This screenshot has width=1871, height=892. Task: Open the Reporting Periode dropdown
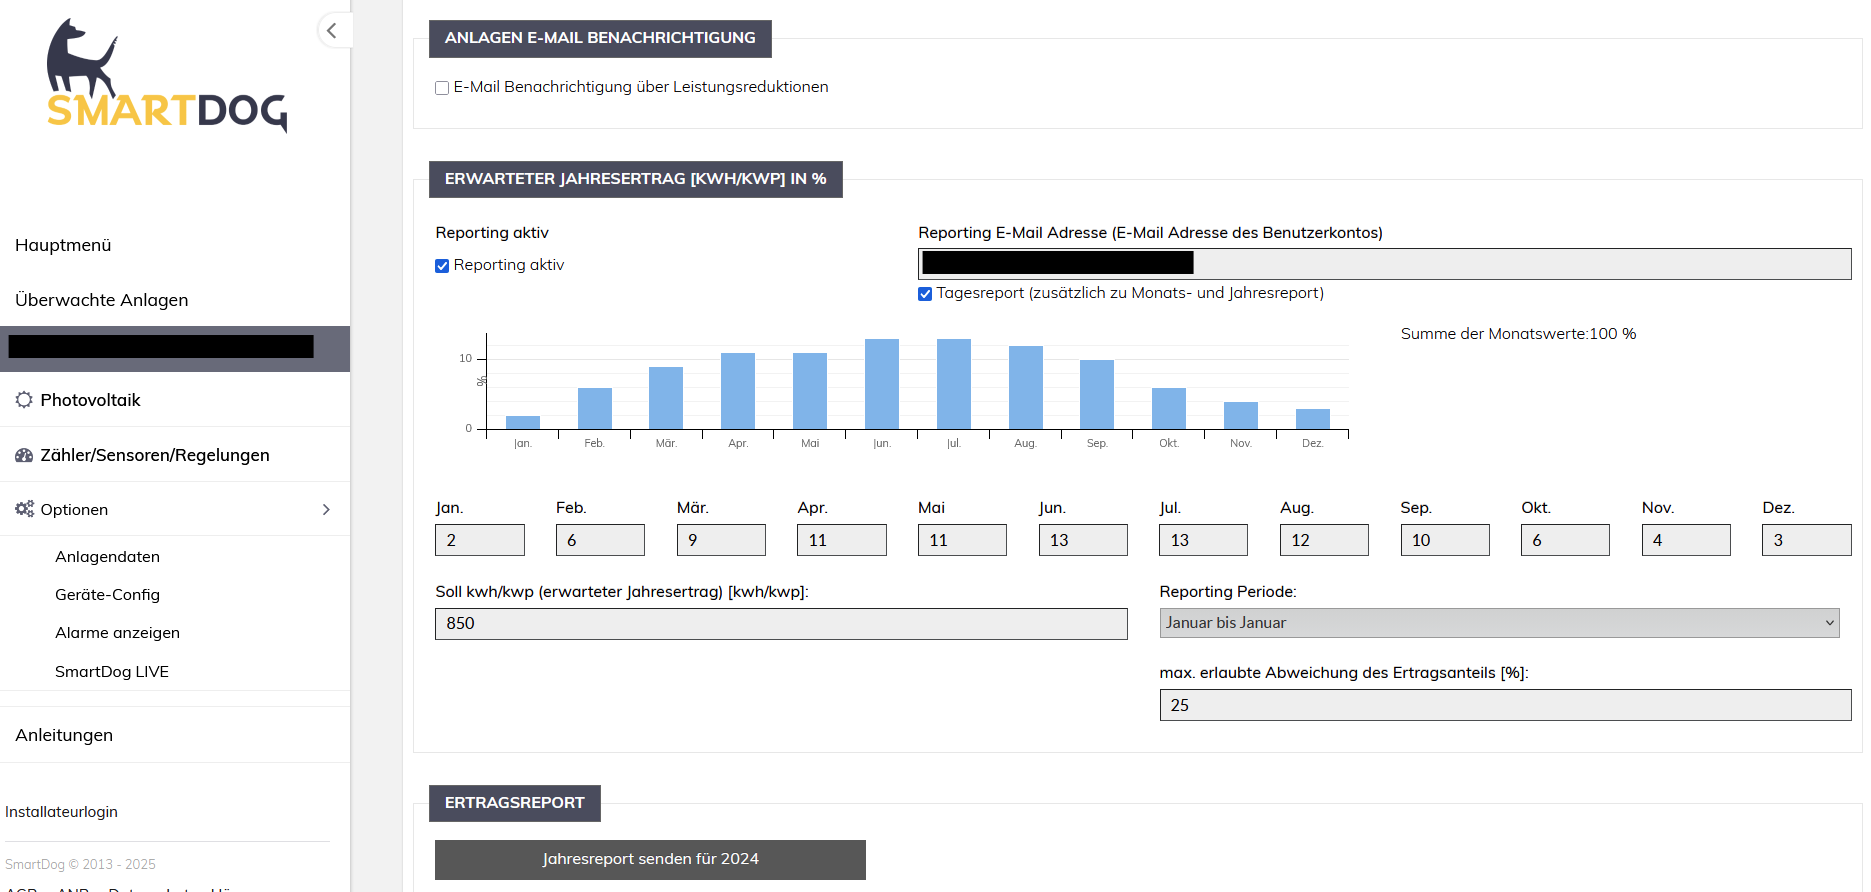click(x=1498, y=623)
